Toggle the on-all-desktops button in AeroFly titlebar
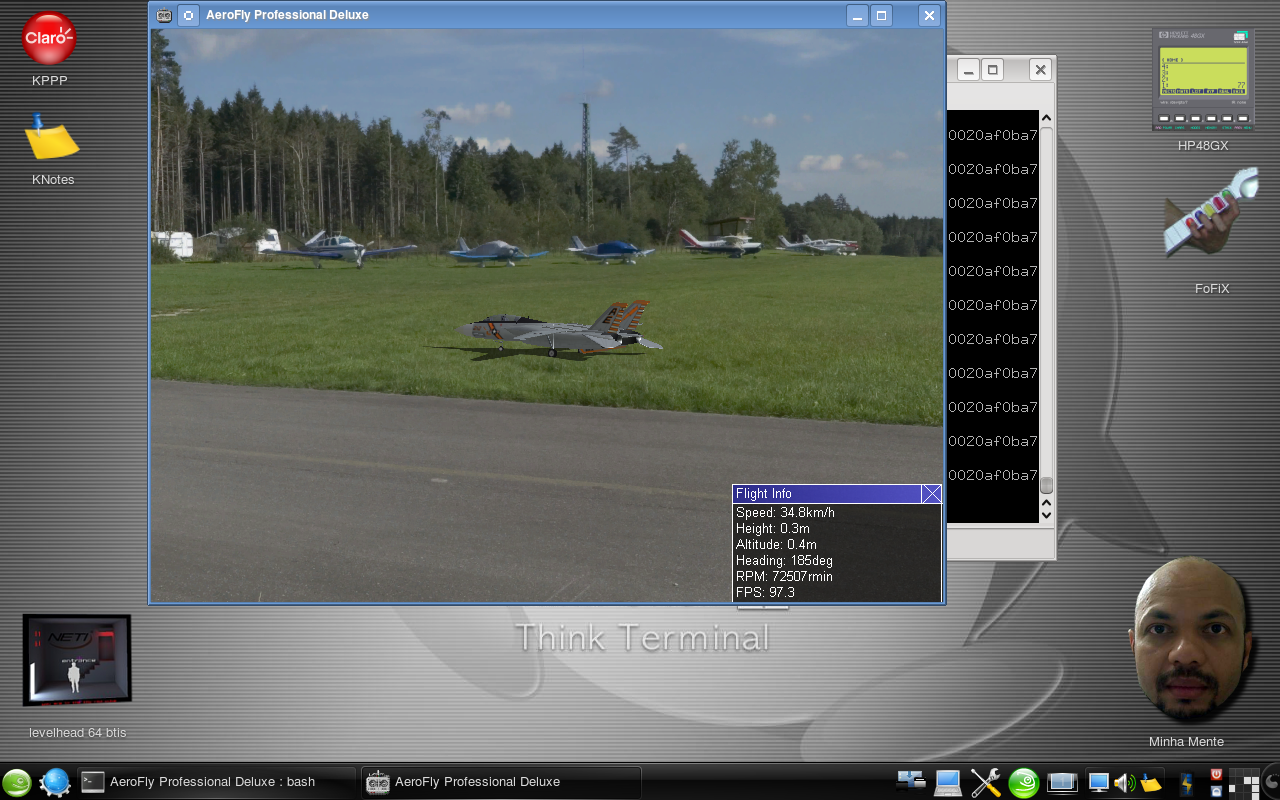 pos(188,15)
